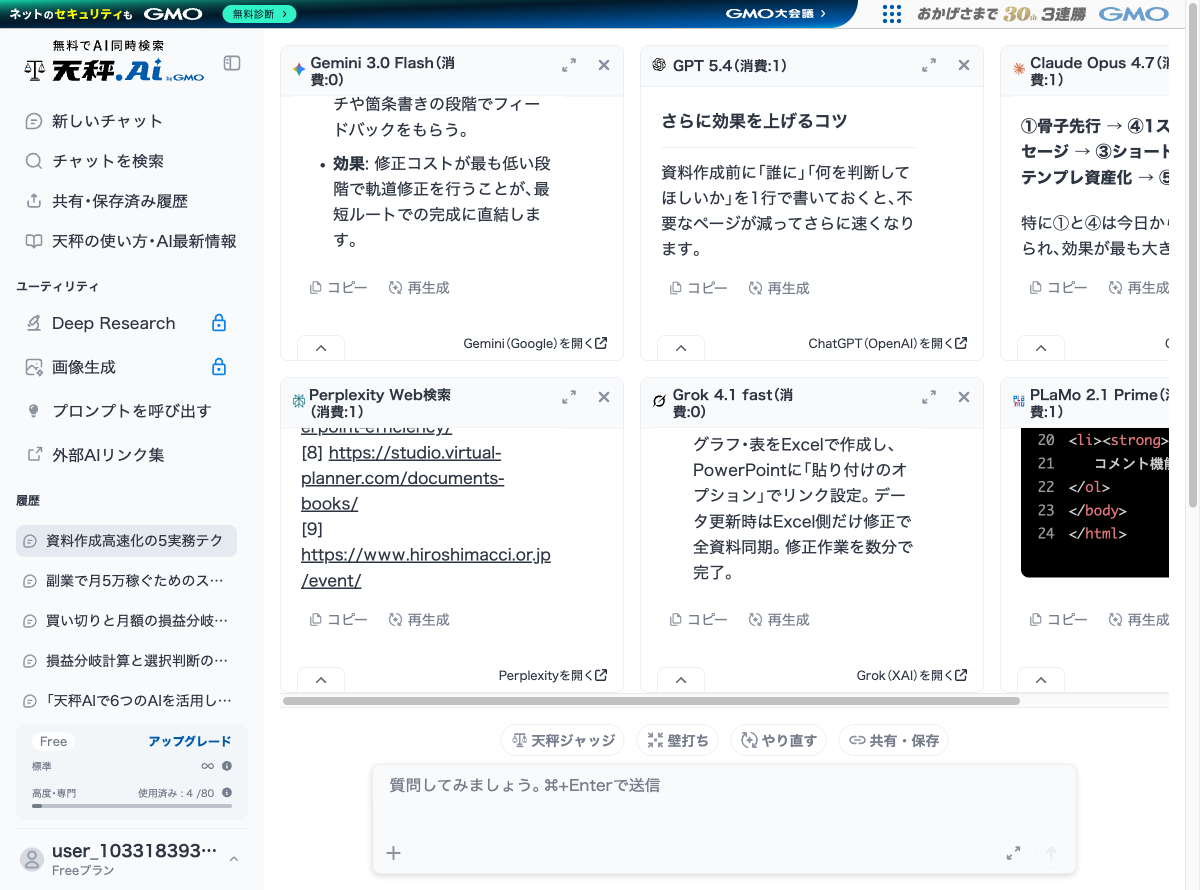Copy the PLaMo 2.1 Prime response
The height and width of the screenshot is (890, 1200).
tap(1058, 619)
